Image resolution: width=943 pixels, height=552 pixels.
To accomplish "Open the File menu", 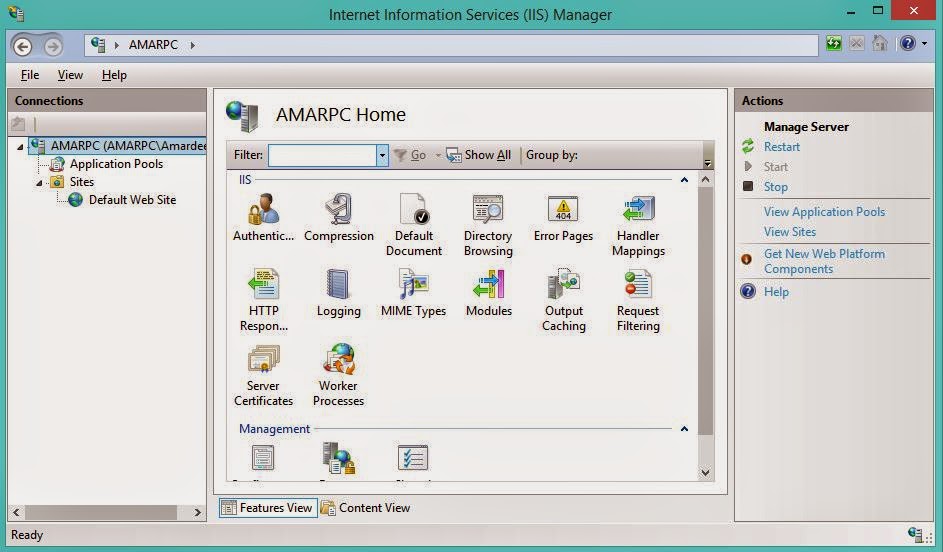I will [x=29, y=75].
